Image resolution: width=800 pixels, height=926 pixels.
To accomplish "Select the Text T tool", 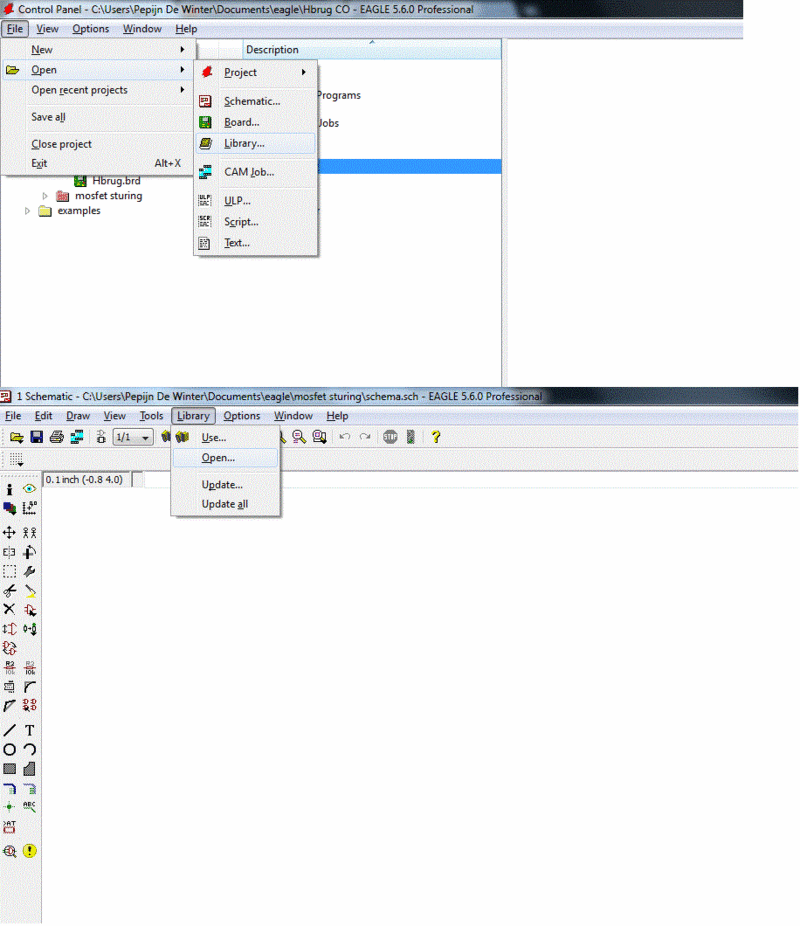I will click(30, 731).
